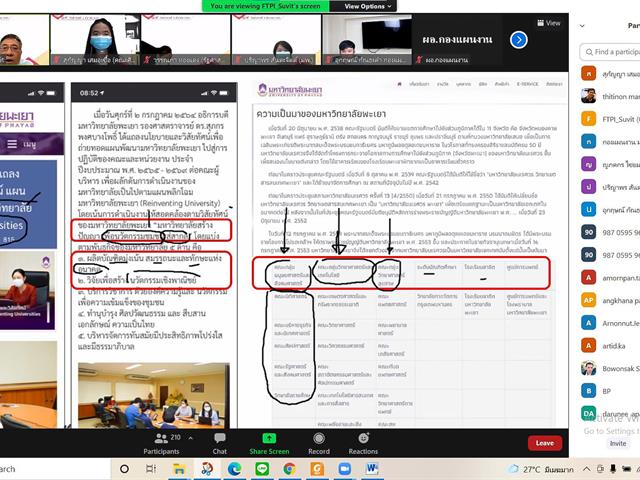Select Bowonsak's photo avatar
This screenshot has width=640, height=480.
[x=588, y=368]
